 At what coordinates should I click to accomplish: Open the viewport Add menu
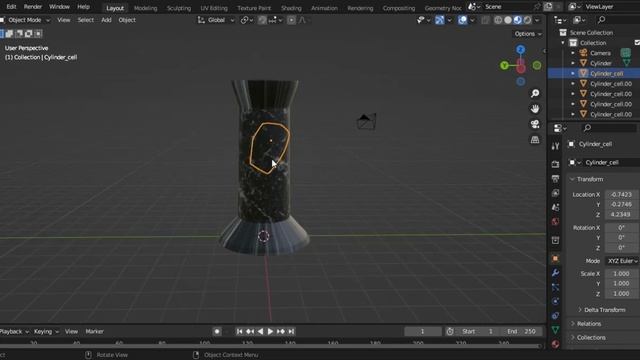click(x=106, y=20)
